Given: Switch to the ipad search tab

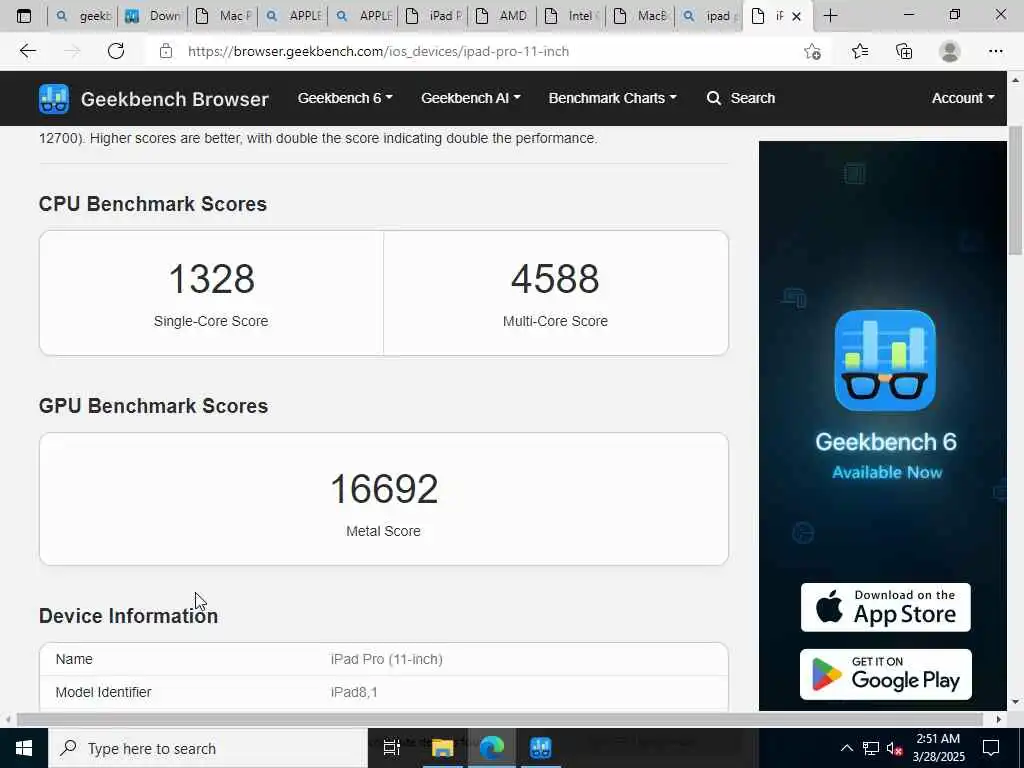Looking at the screenshot, I should pos(710,16).
